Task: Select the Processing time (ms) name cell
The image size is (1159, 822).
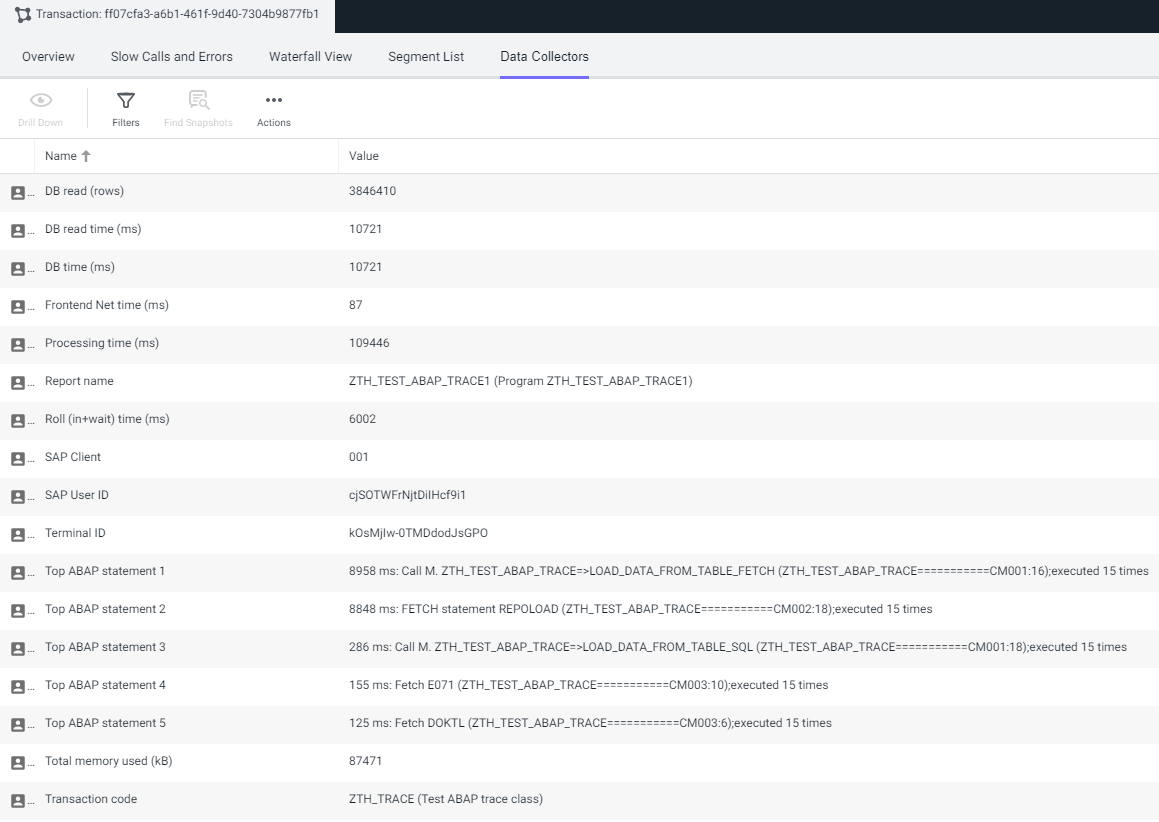Action: (102, 343)
